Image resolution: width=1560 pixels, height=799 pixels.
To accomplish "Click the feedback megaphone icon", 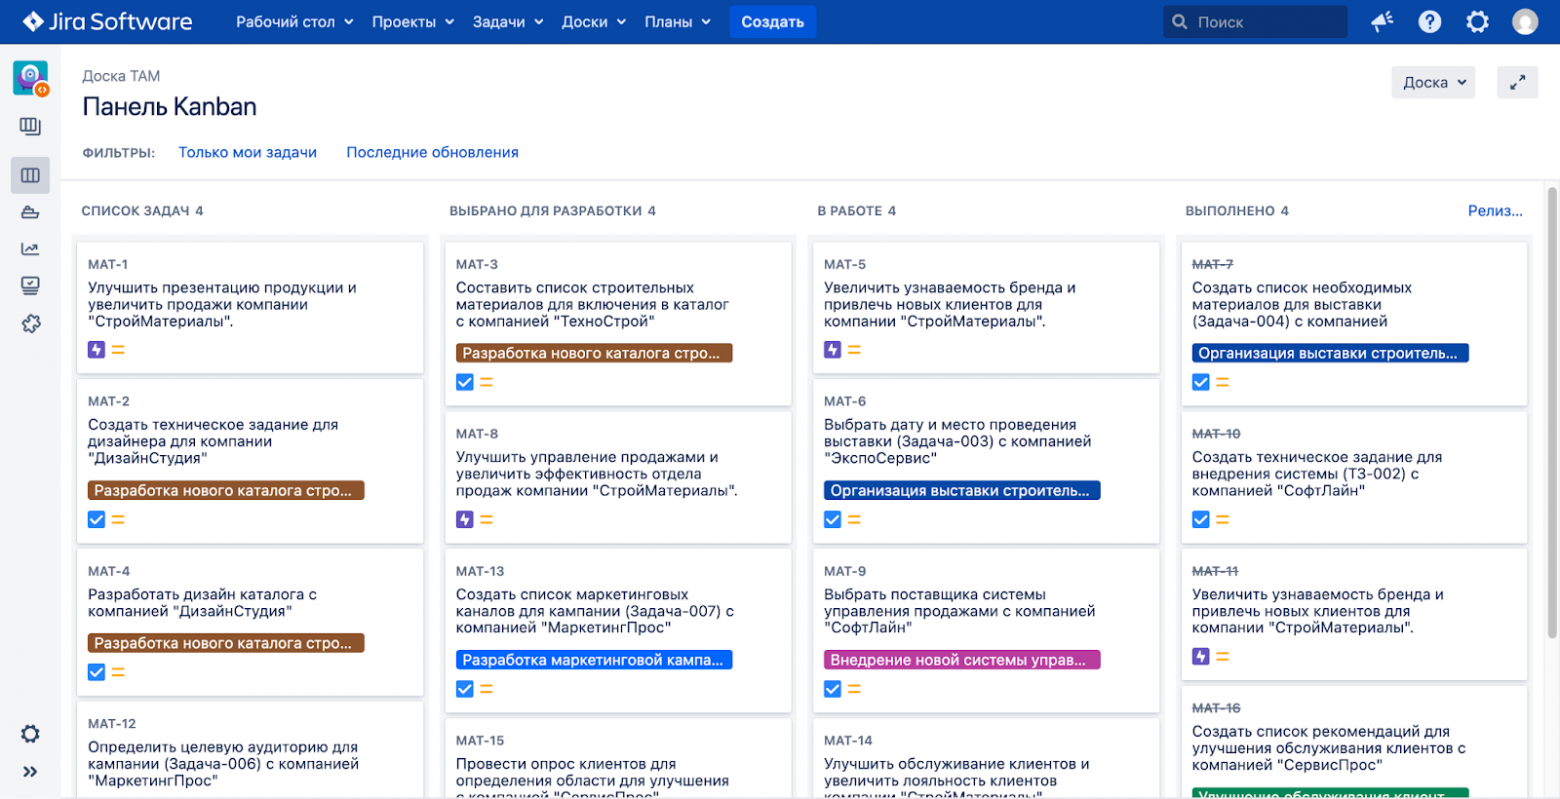I will click(x=1381, y=20).
